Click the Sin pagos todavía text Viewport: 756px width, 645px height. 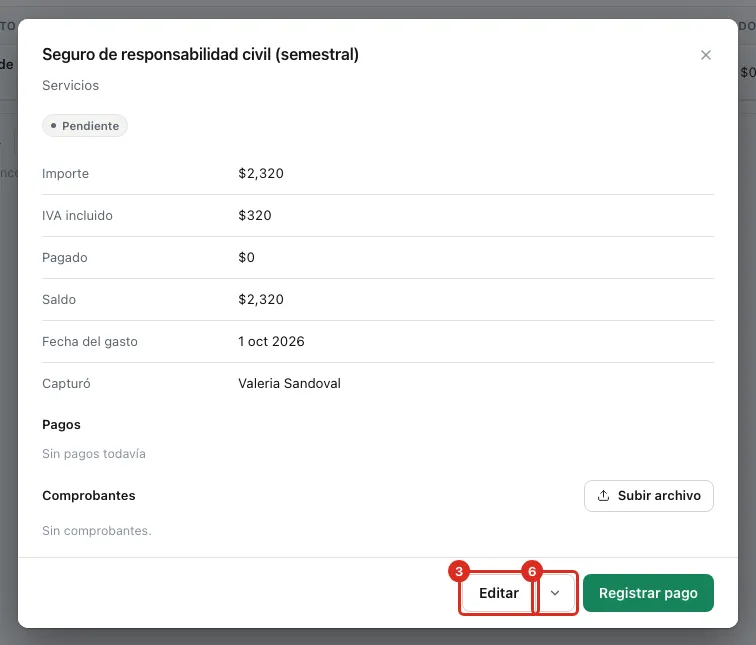[x=94, y=454]
